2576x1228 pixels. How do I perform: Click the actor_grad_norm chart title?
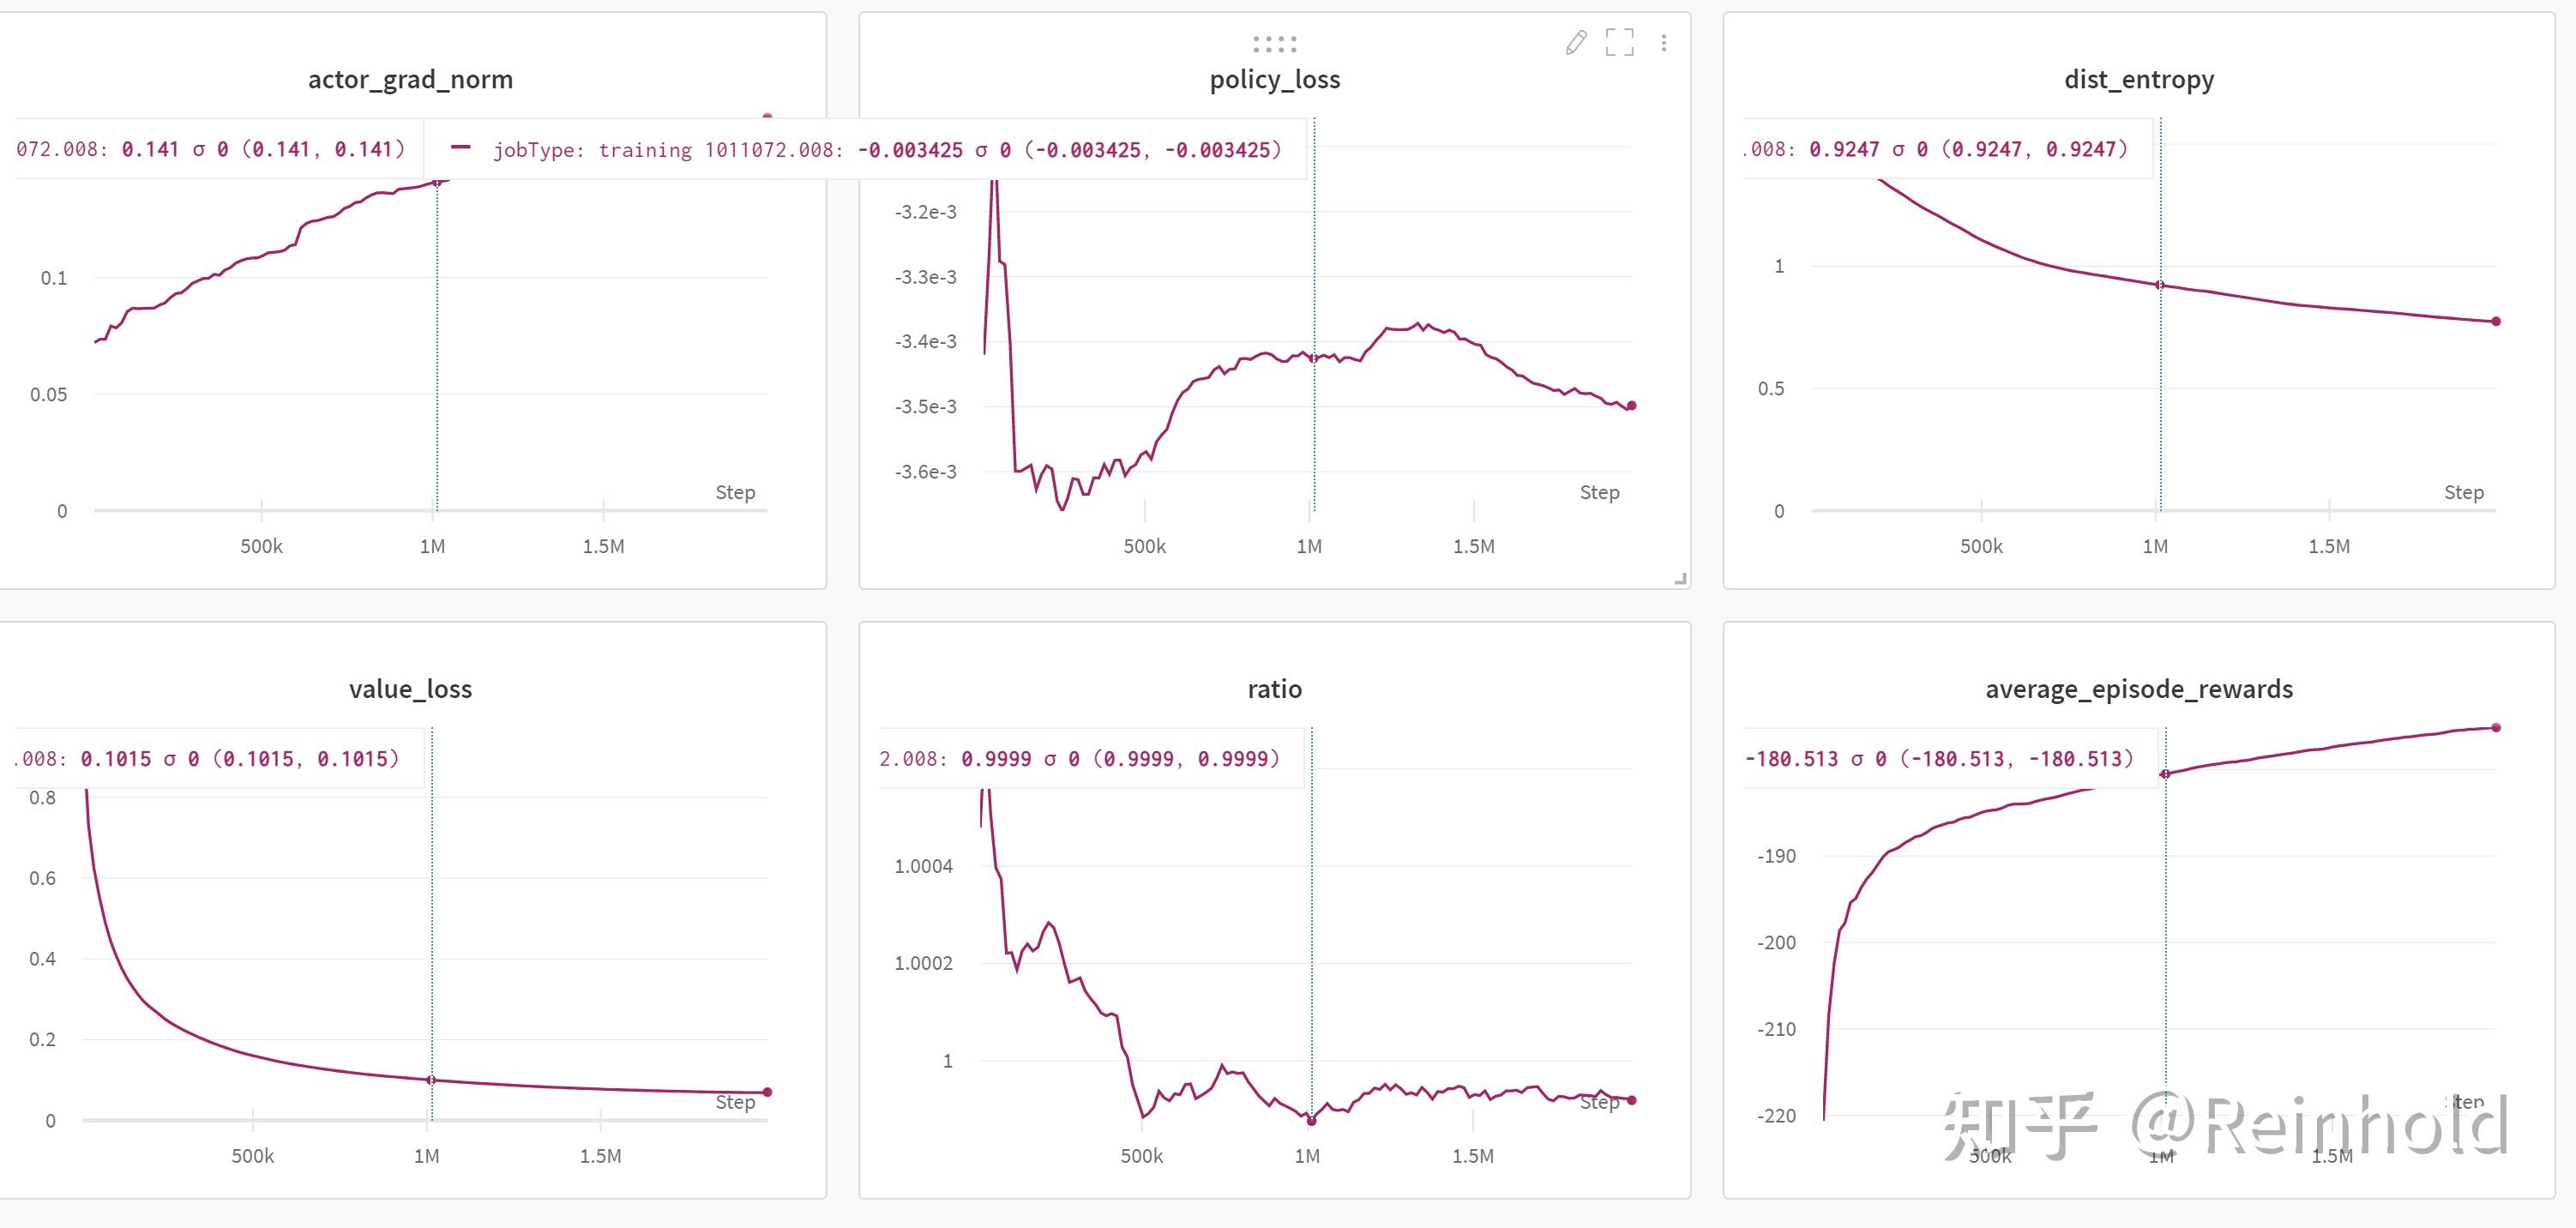[410, 80]
